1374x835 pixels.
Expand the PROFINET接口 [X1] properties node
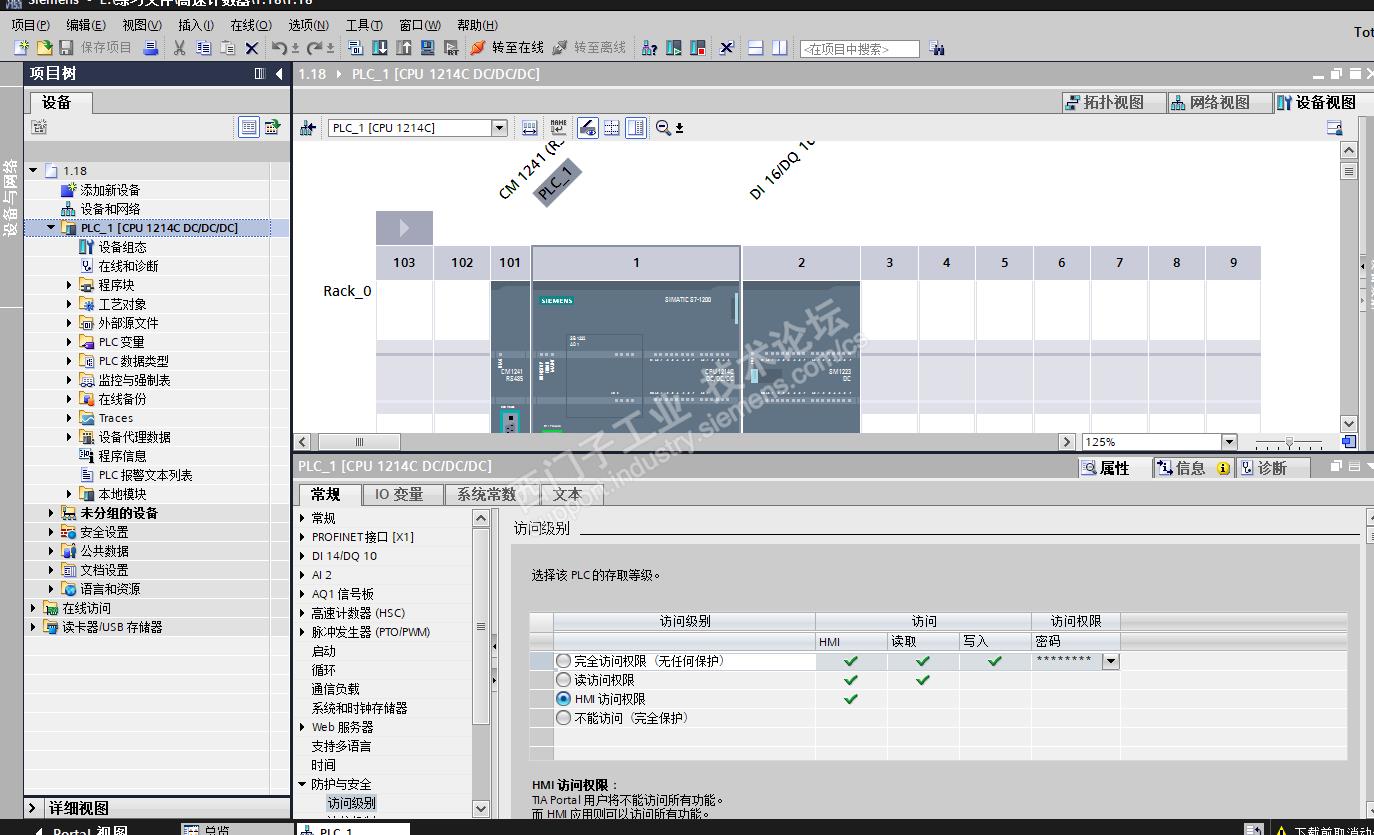[303, 537]
